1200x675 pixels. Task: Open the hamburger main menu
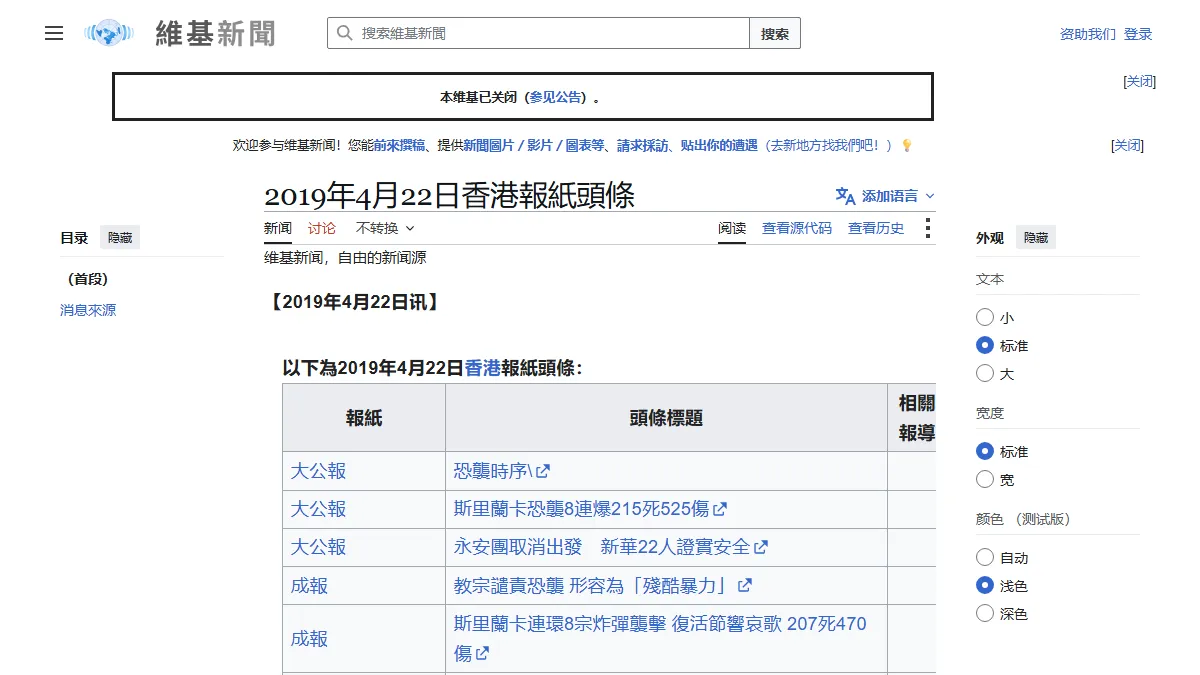pyautogui.click(x=54, y=33)
